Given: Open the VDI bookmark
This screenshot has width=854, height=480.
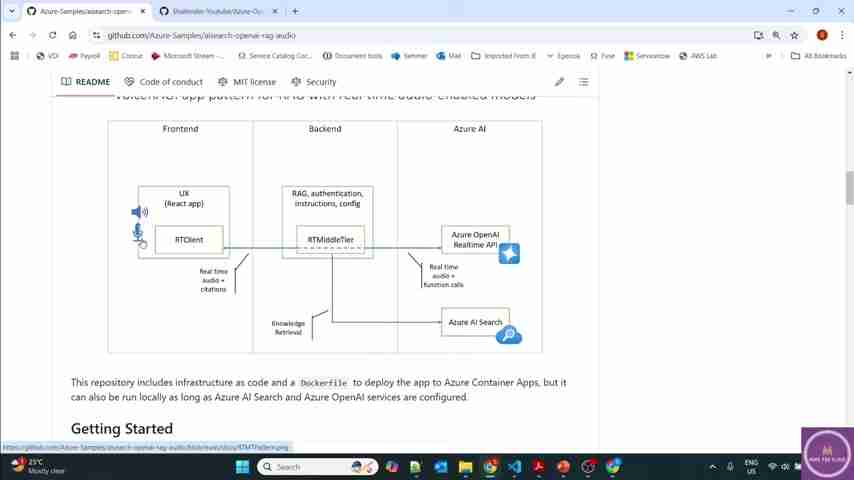Looking at the screenshot, I should [47, 56].
